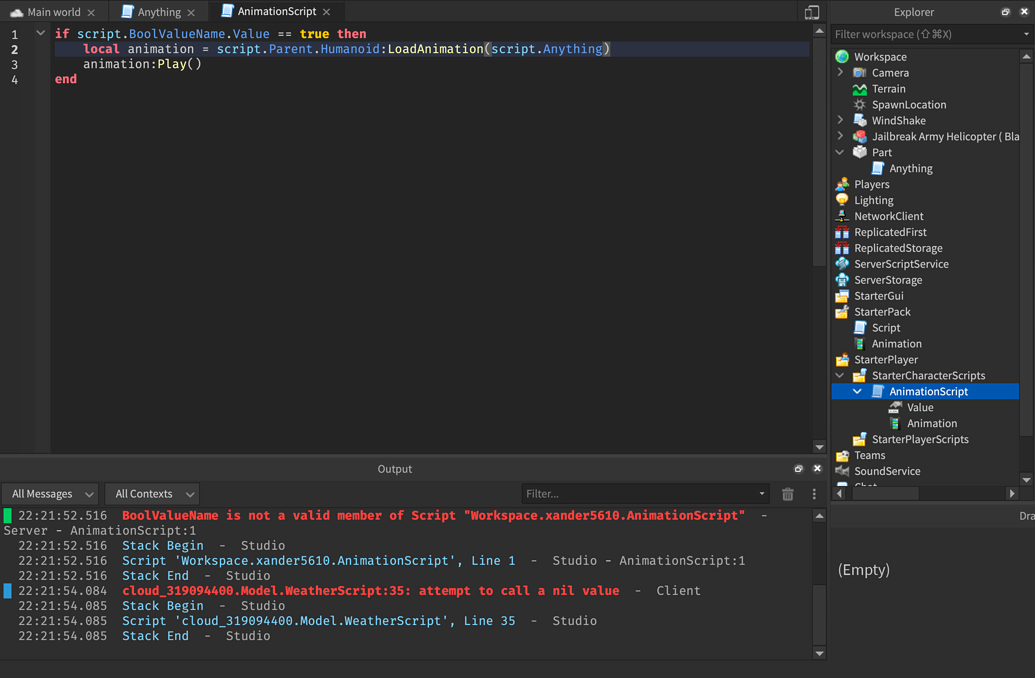1035x678 pixels.
Task: Select Script under StarterPack
Action: pyautogui.click(x=886, y=327)
